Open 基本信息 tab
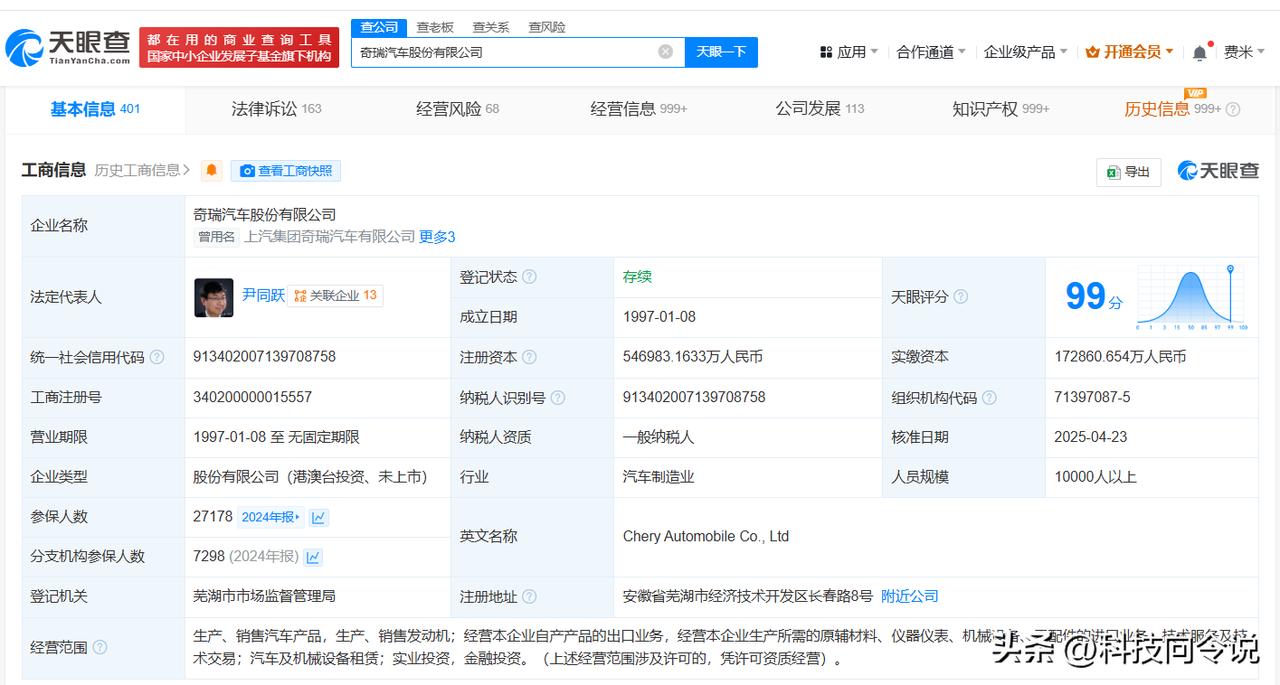1280x685 pixels. point(95,109)
